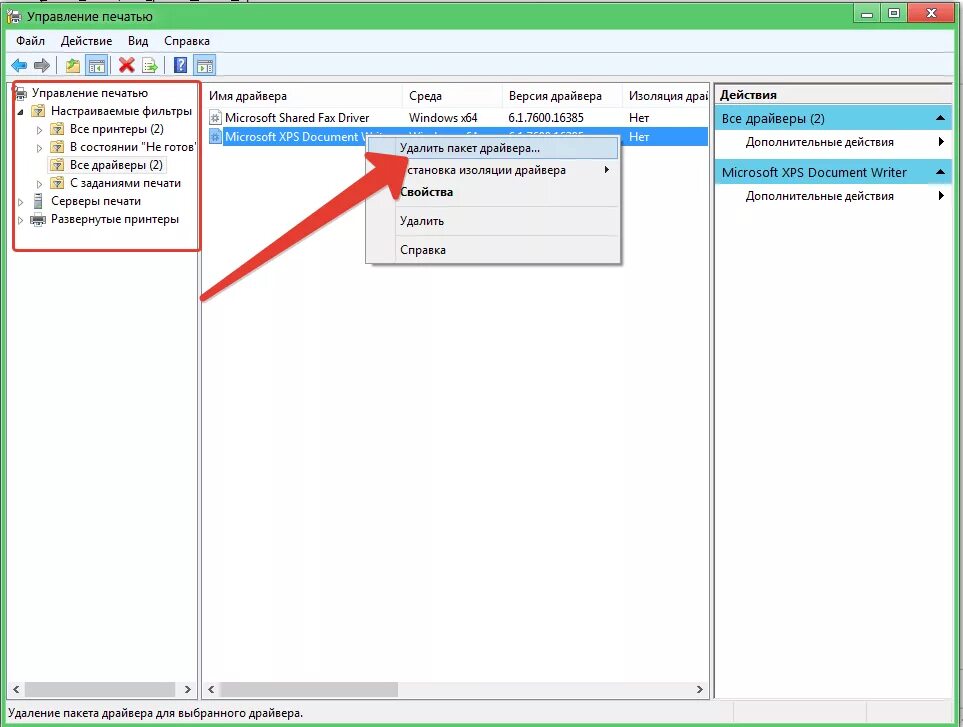Select the Управление печатью root item
The height and width of the screenshot is (727, 963).
pos(90,93)
